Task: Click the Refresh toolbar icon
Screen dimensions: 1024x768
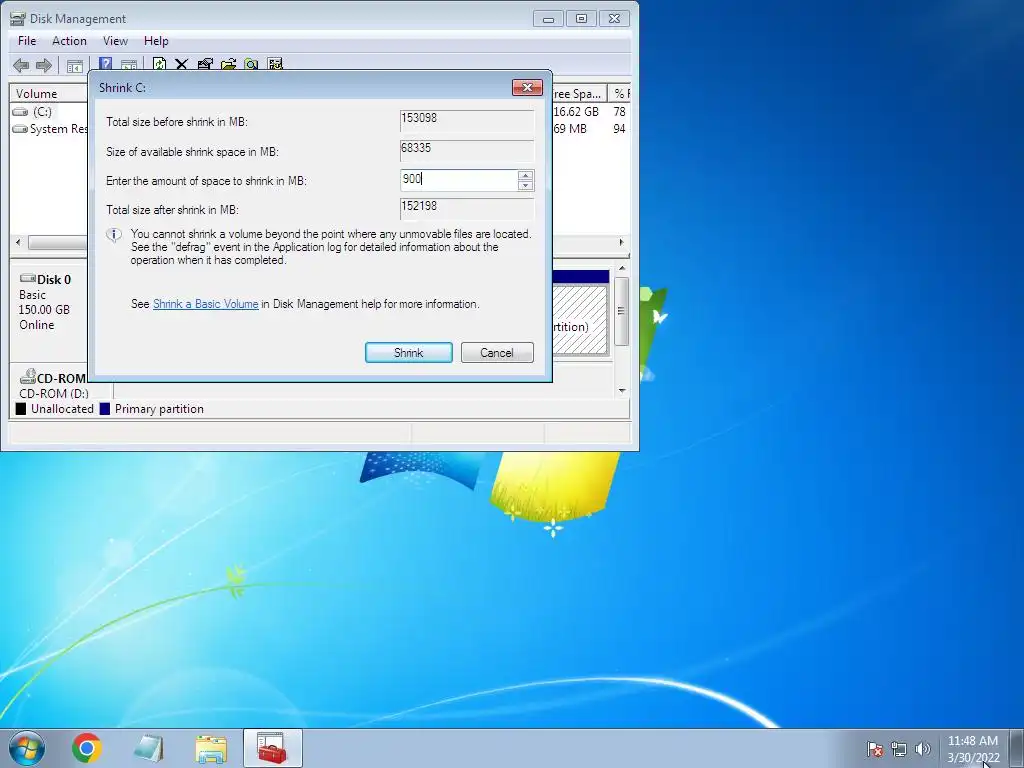Action: tap(159, 64)
